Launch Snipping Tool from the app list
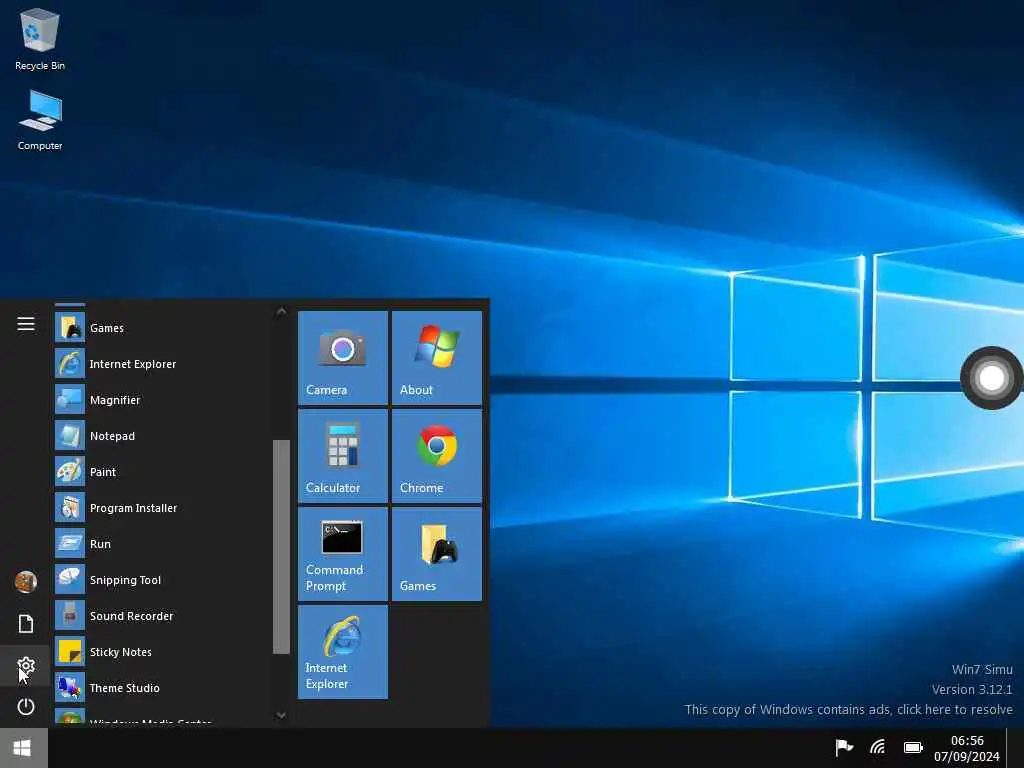The width and height of the screenshot is (1024, 768). [x=162, y=580]
